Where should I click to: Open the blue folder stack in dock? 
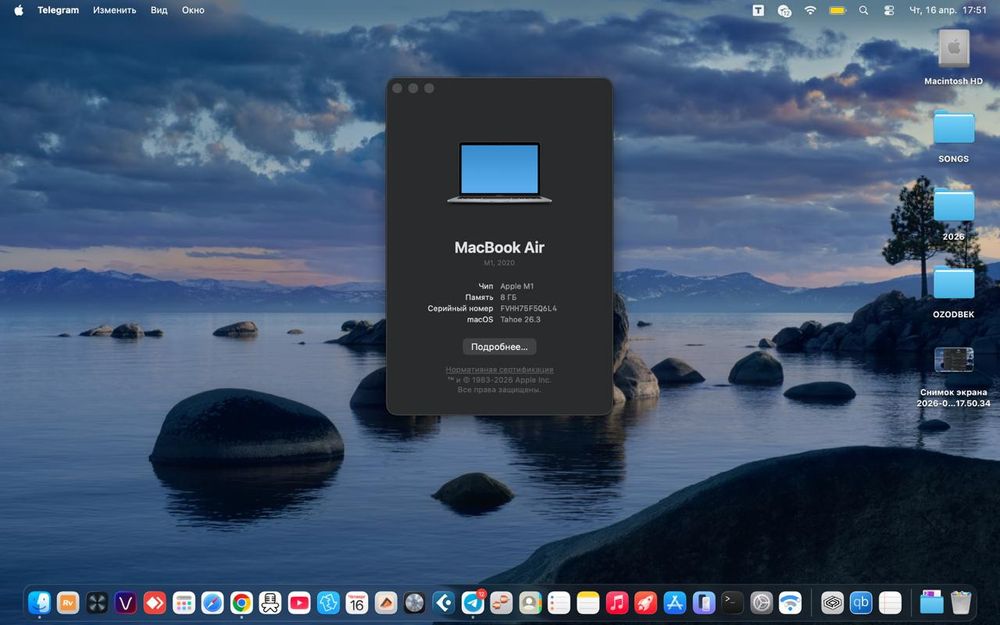coord(932,603)
